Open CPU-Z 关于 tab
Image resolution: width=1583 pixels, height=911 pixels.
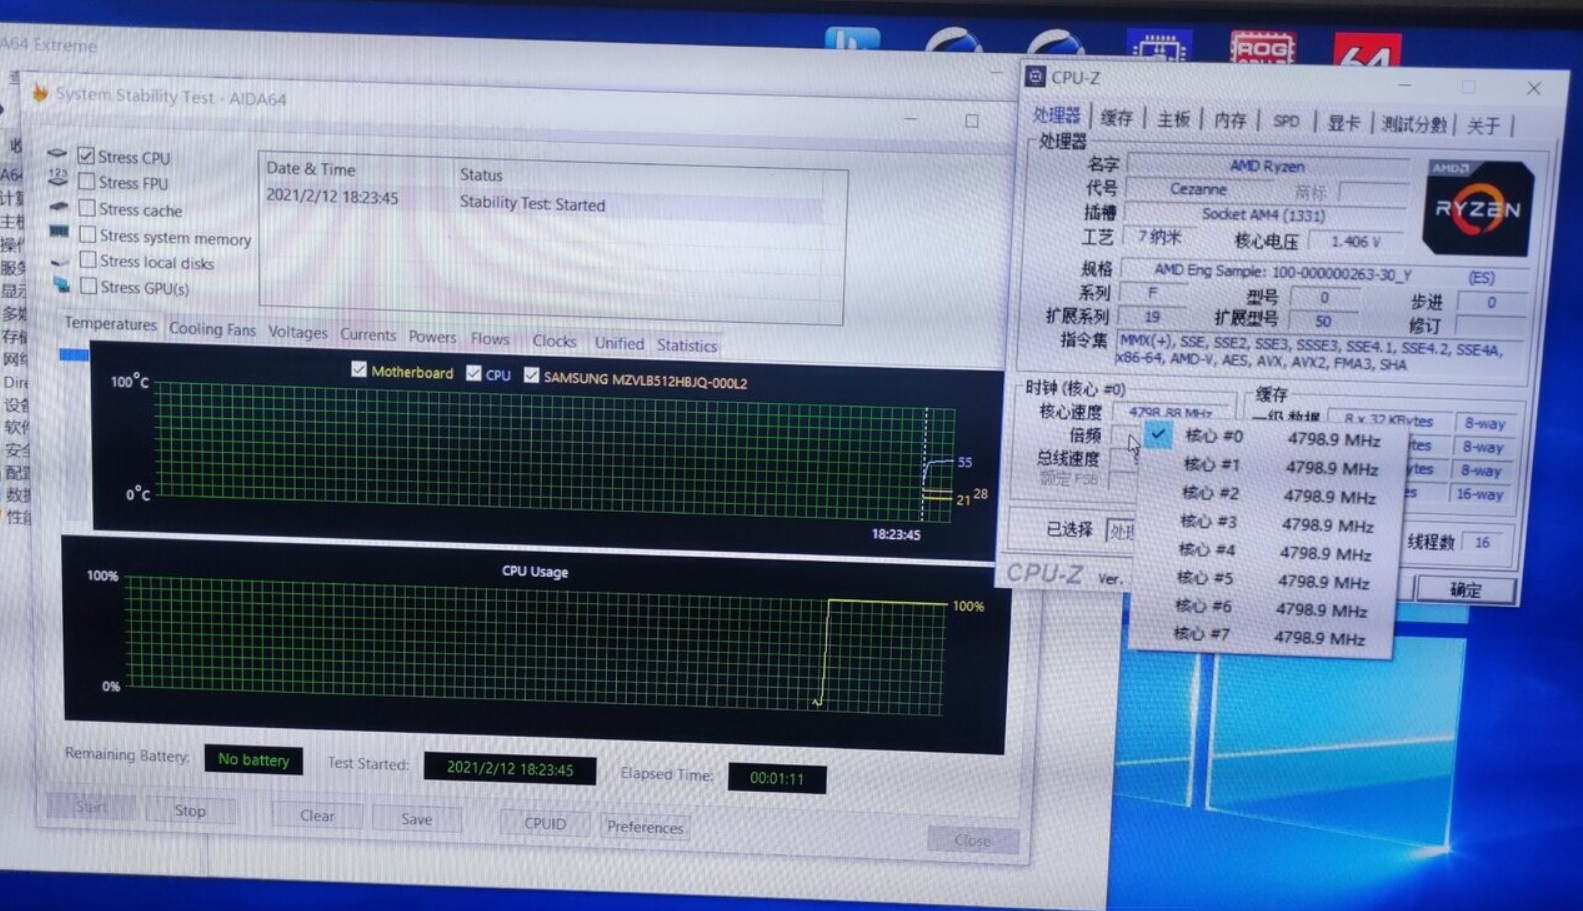[1483, 126]
